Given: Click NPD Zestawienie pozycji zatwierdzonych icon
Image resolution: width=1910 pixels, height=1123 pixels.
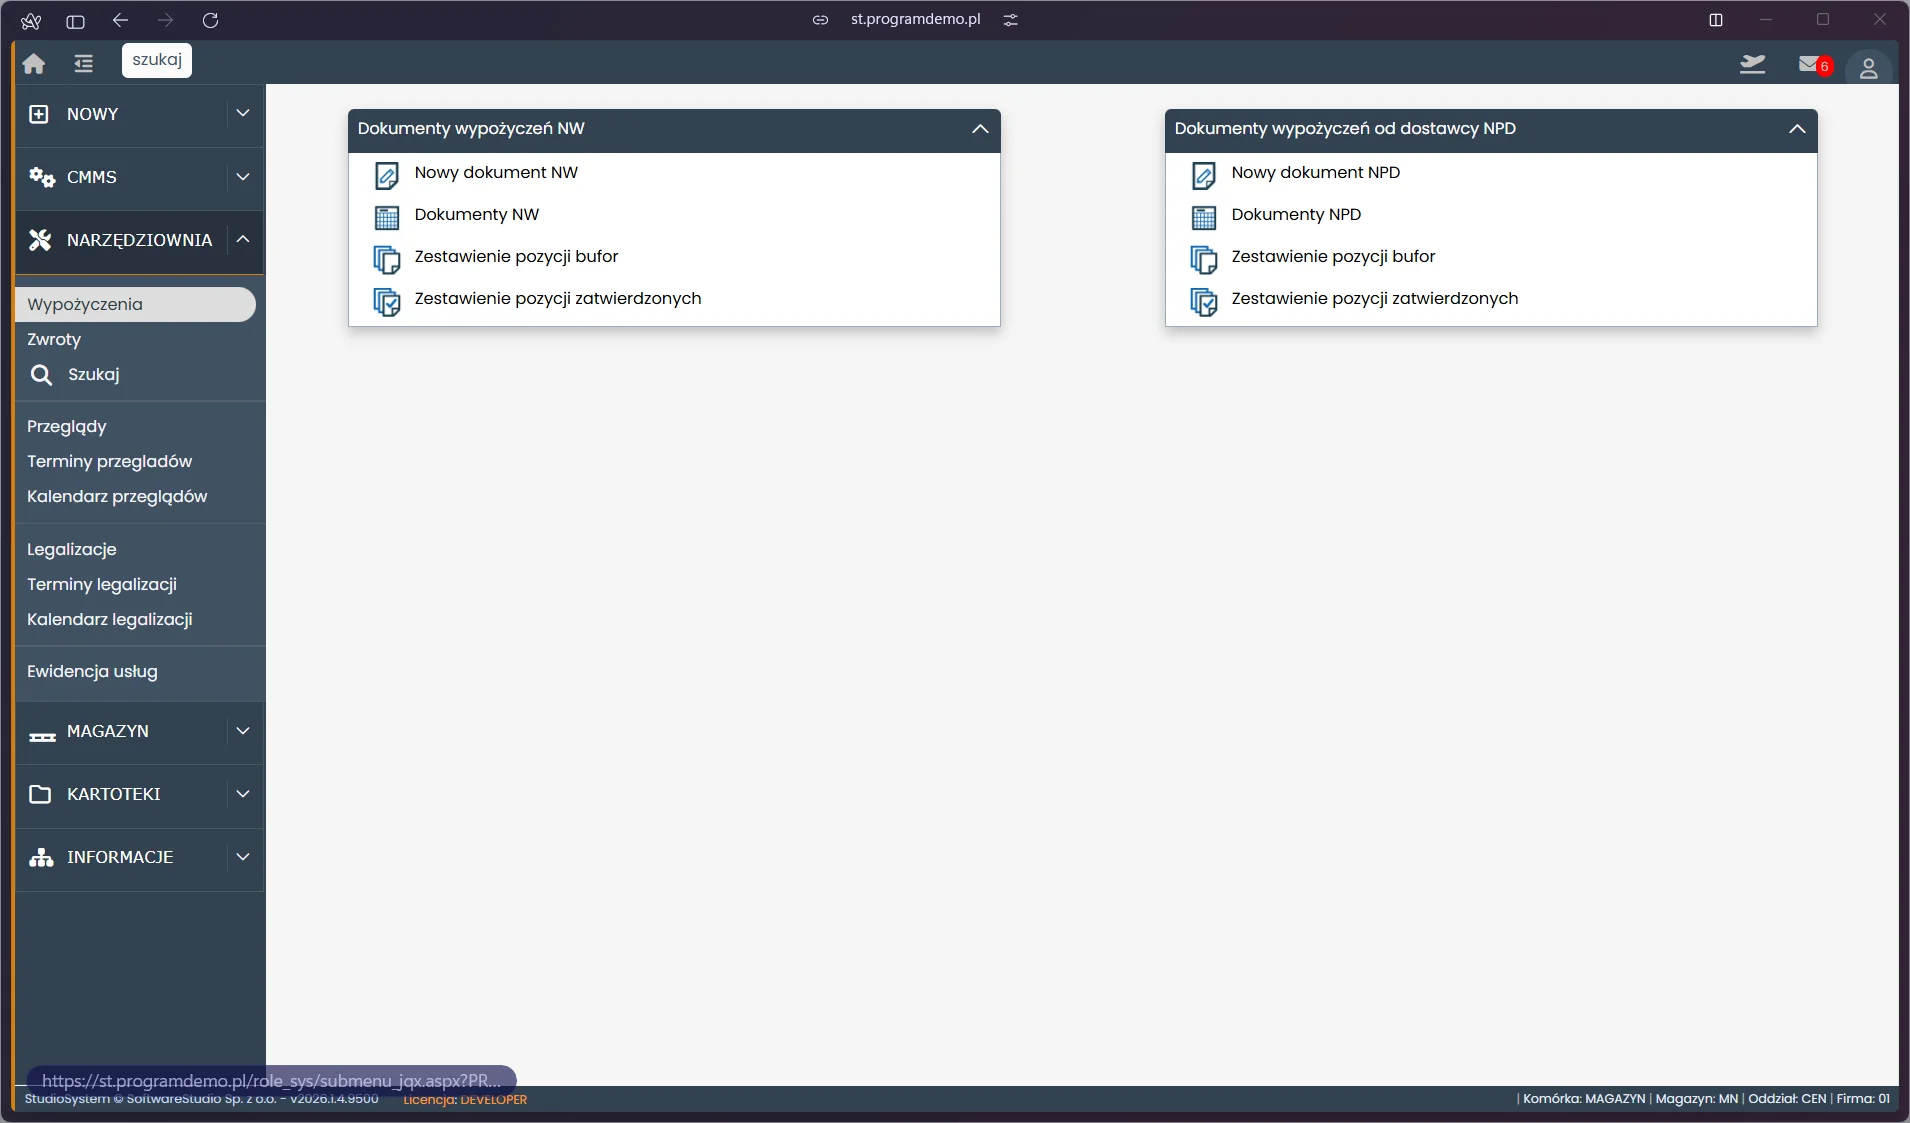Looking at the screenshot, I should (1204, 301).
